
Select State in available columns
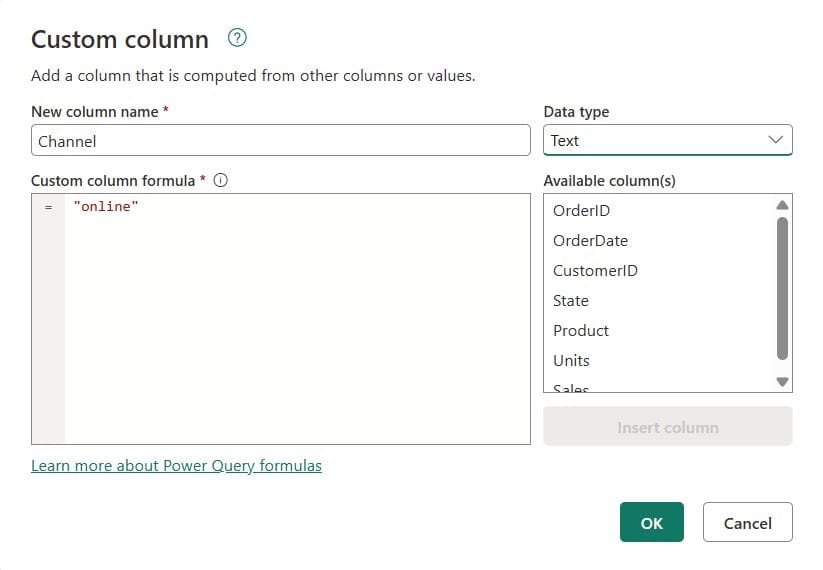[571, 300]
